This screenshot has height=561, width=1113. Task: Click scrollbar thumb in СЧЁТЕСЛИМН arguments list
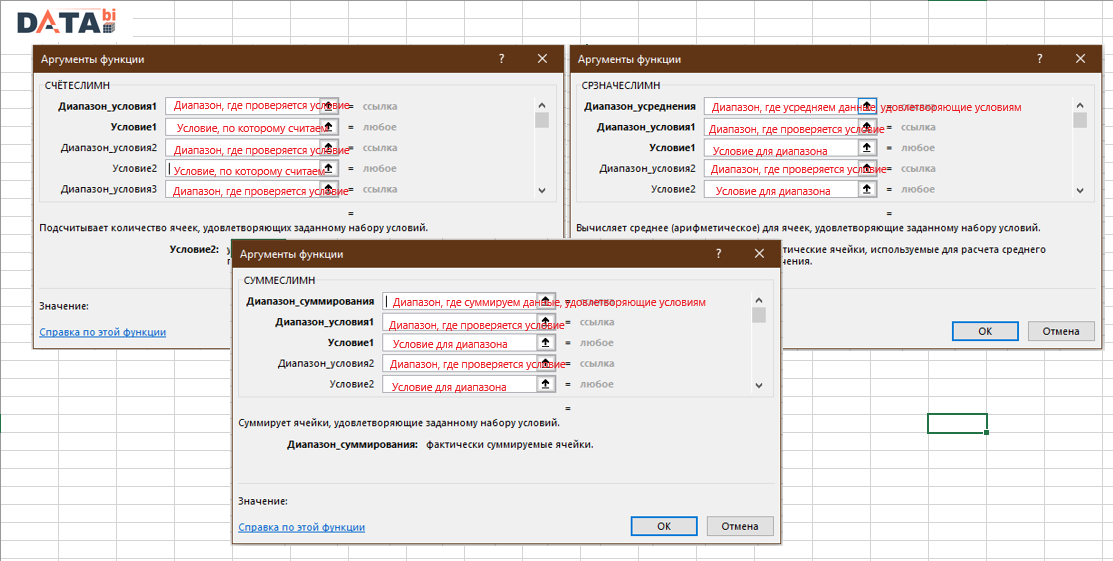542,120
